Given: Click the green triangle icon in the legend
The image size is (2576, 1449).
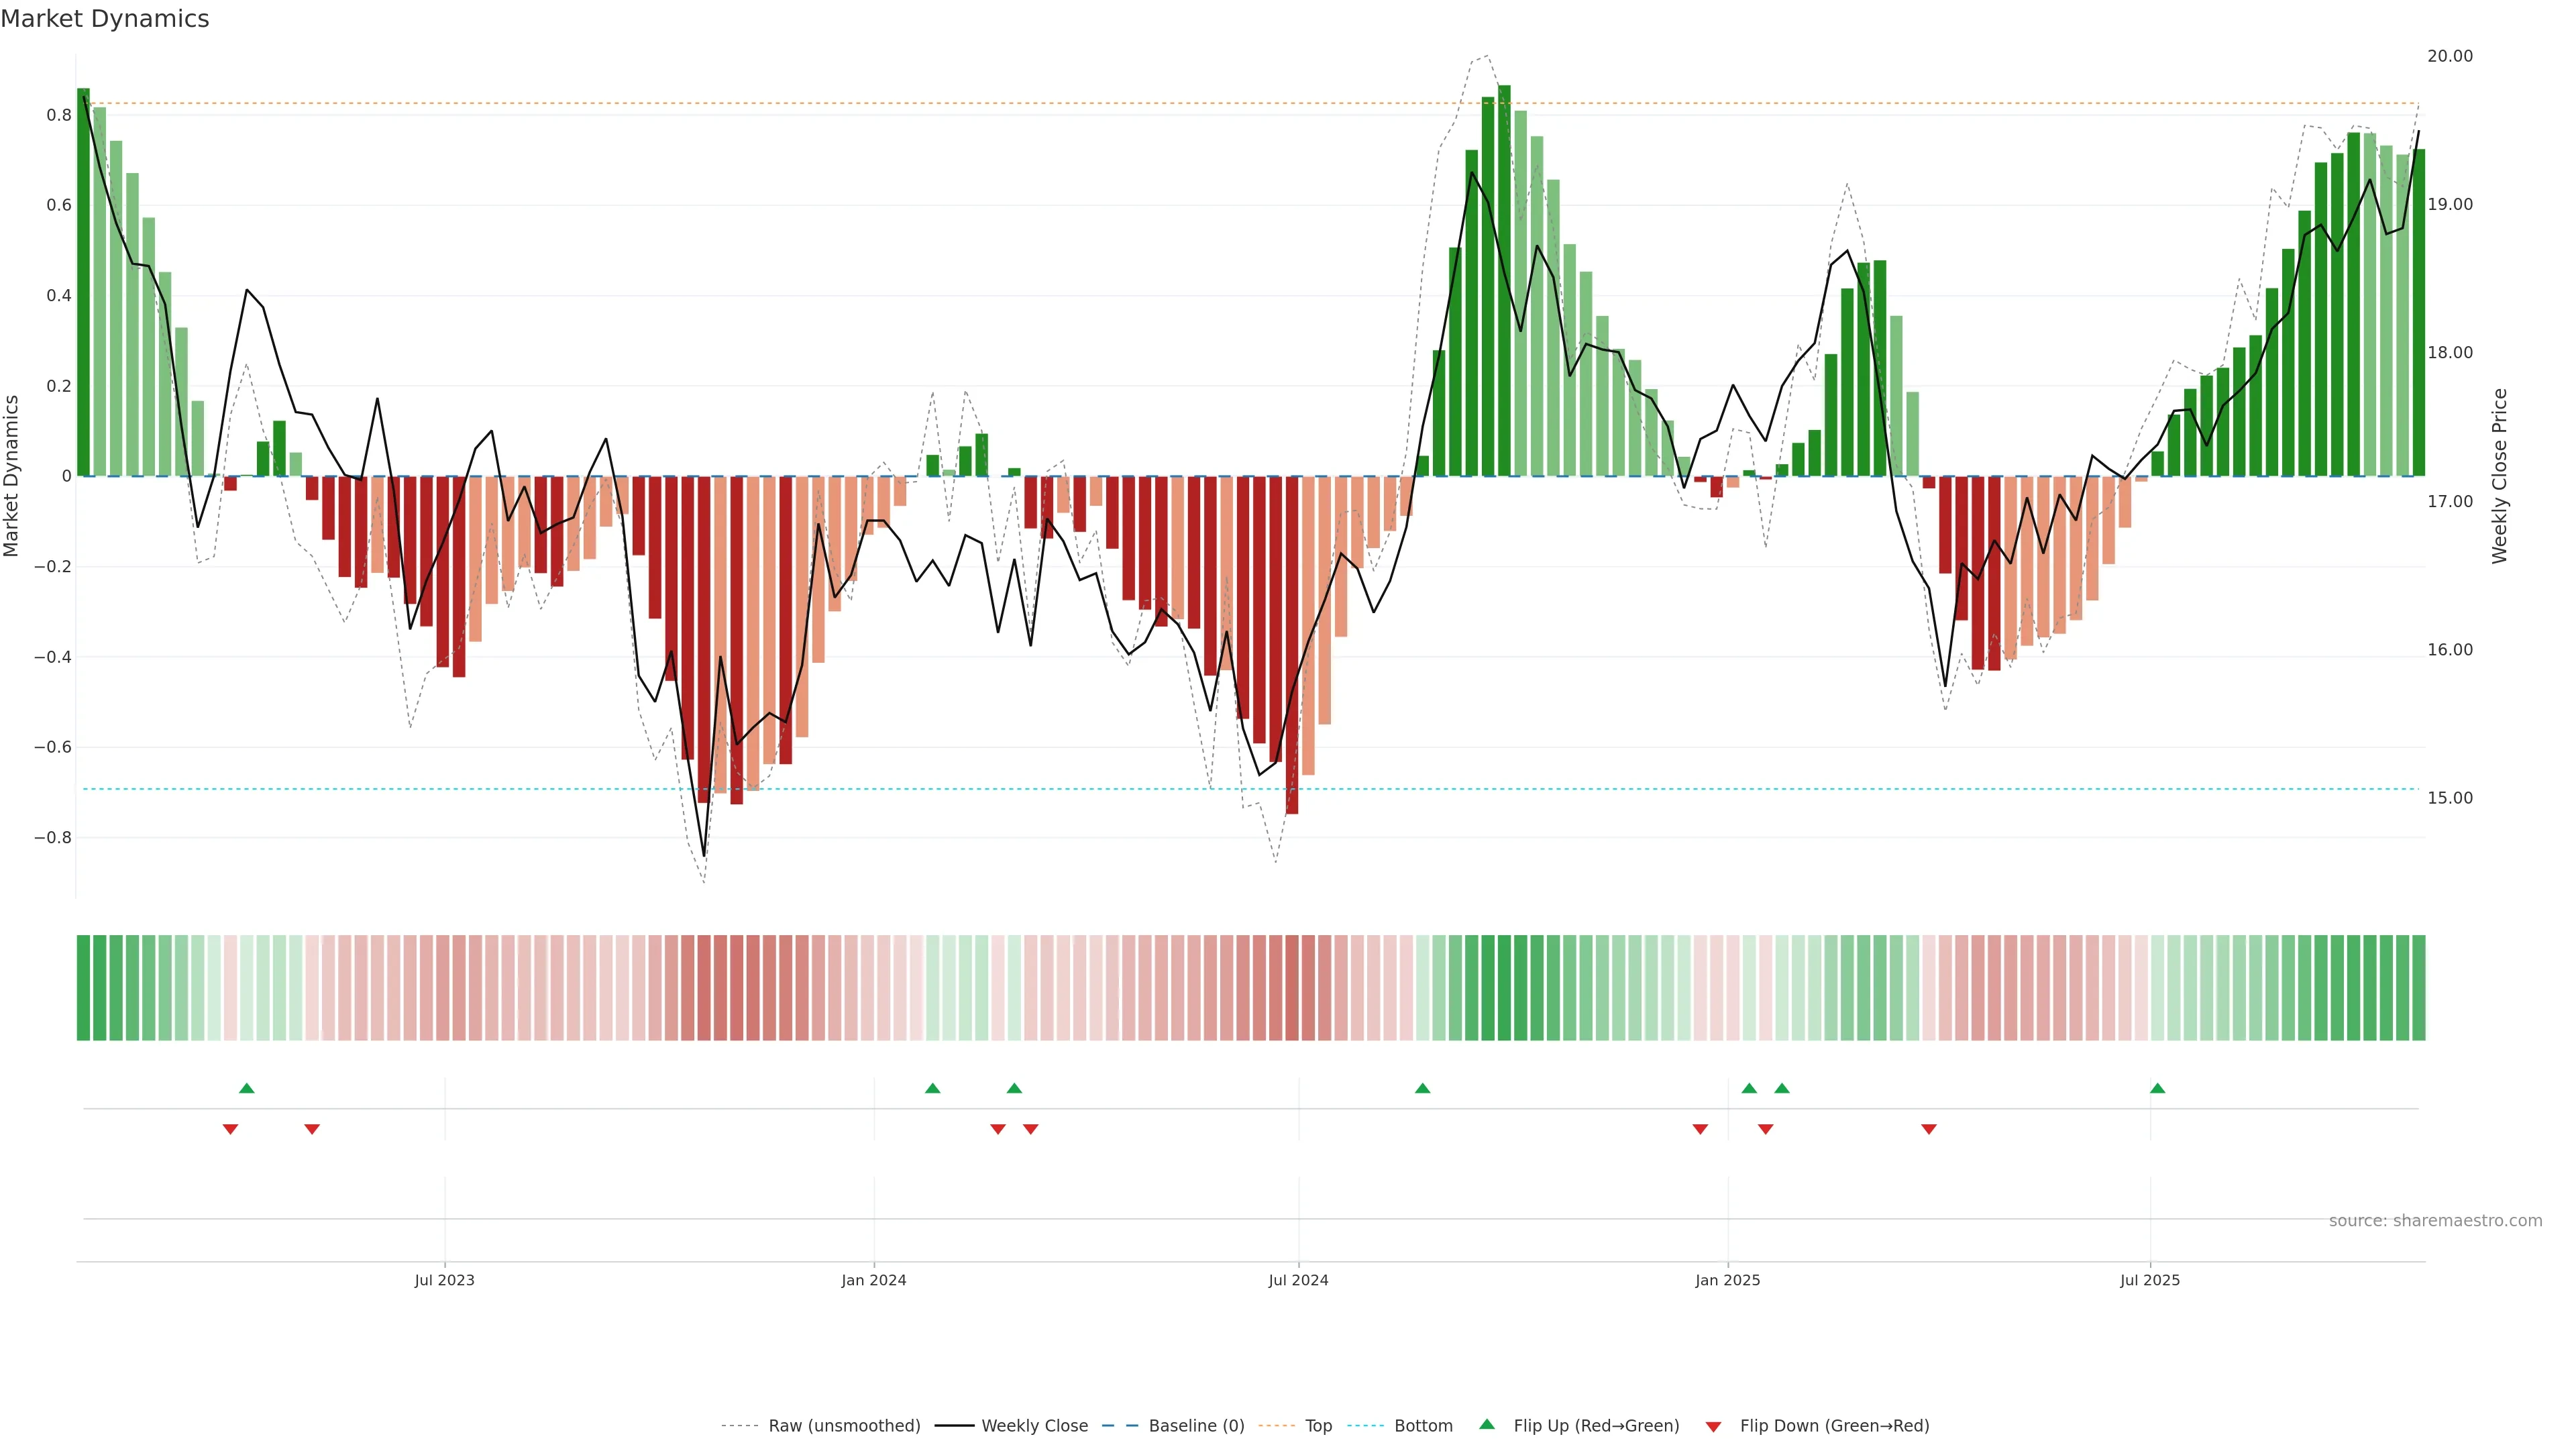Looking at the screenshot, I should coord(1487,1424).
